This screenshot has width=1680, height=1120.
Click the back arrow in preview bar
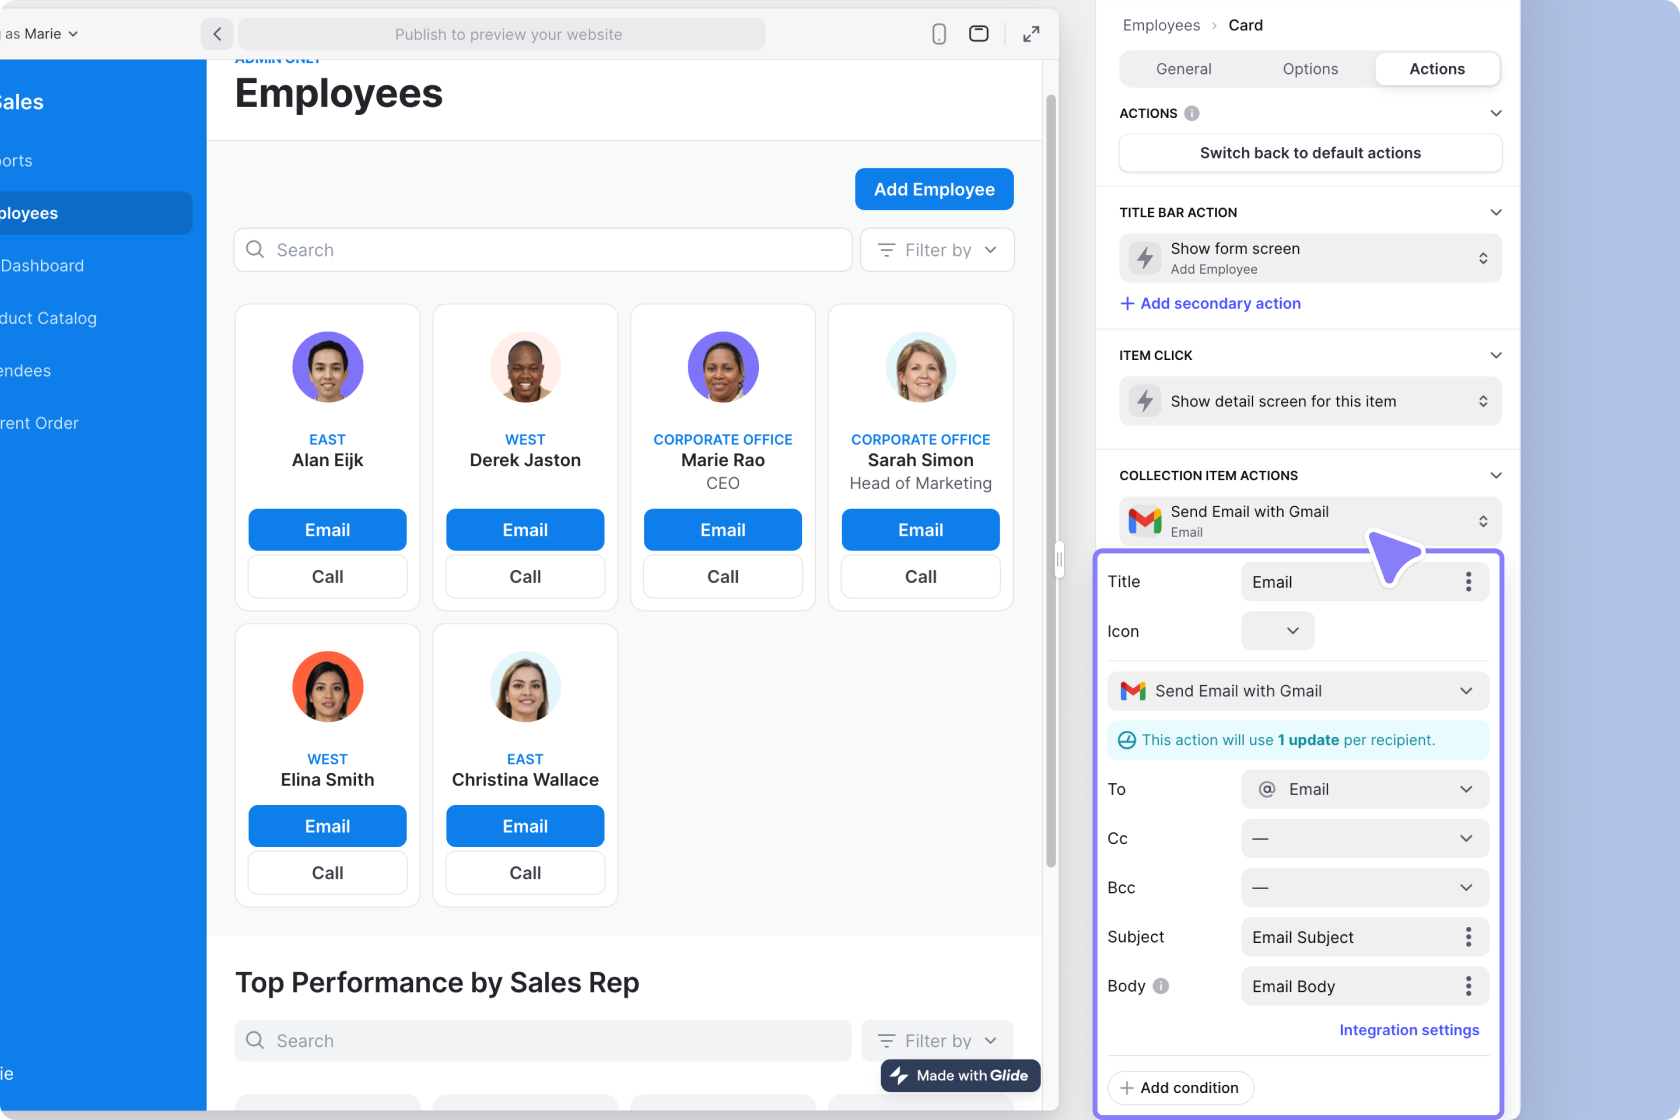tap(217, 34)
